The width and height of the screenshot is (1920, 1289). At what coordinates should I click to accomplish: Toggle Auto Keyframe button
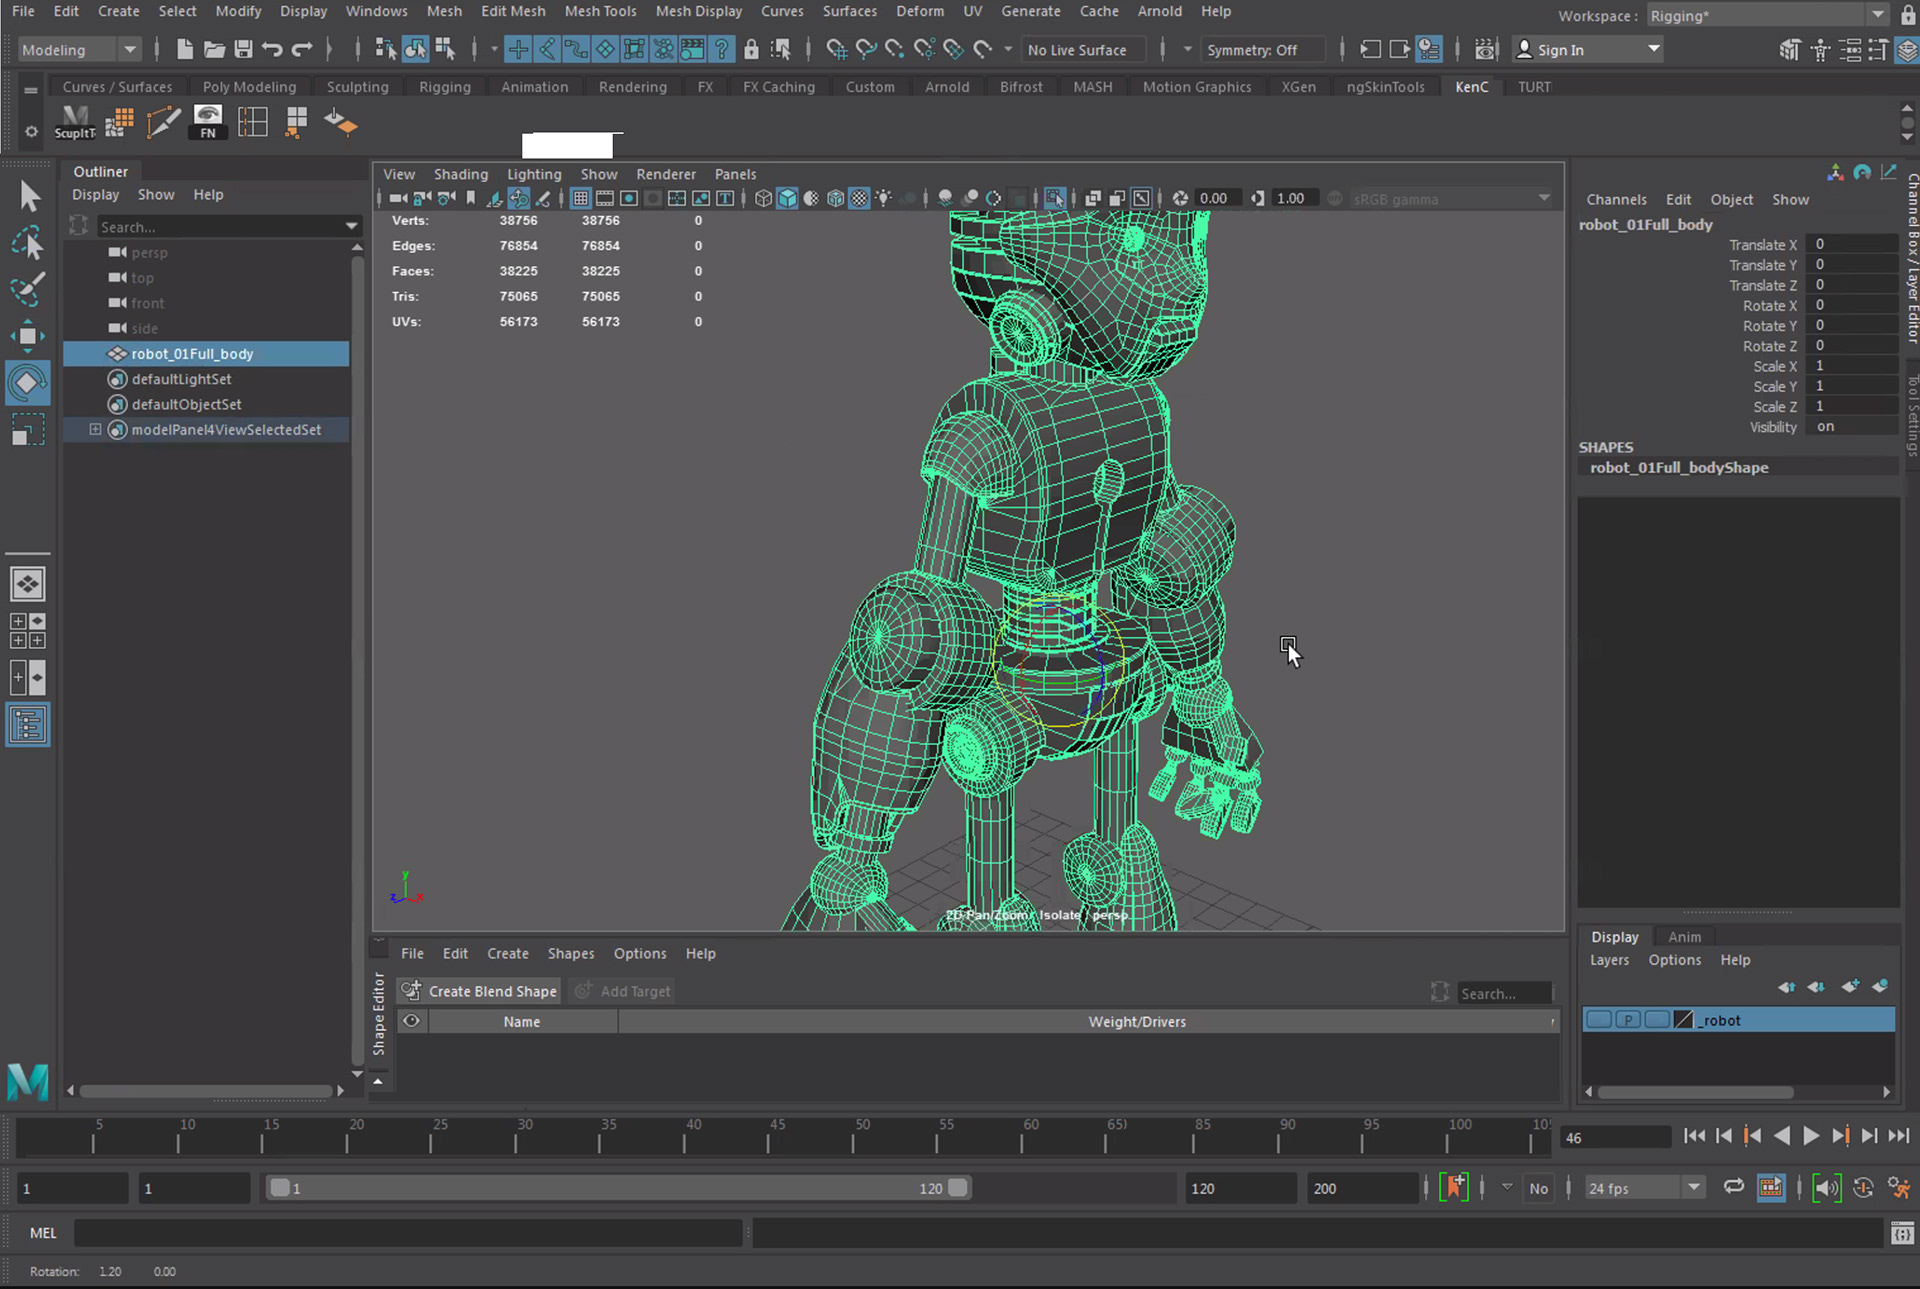[x=1453, y=1188]
